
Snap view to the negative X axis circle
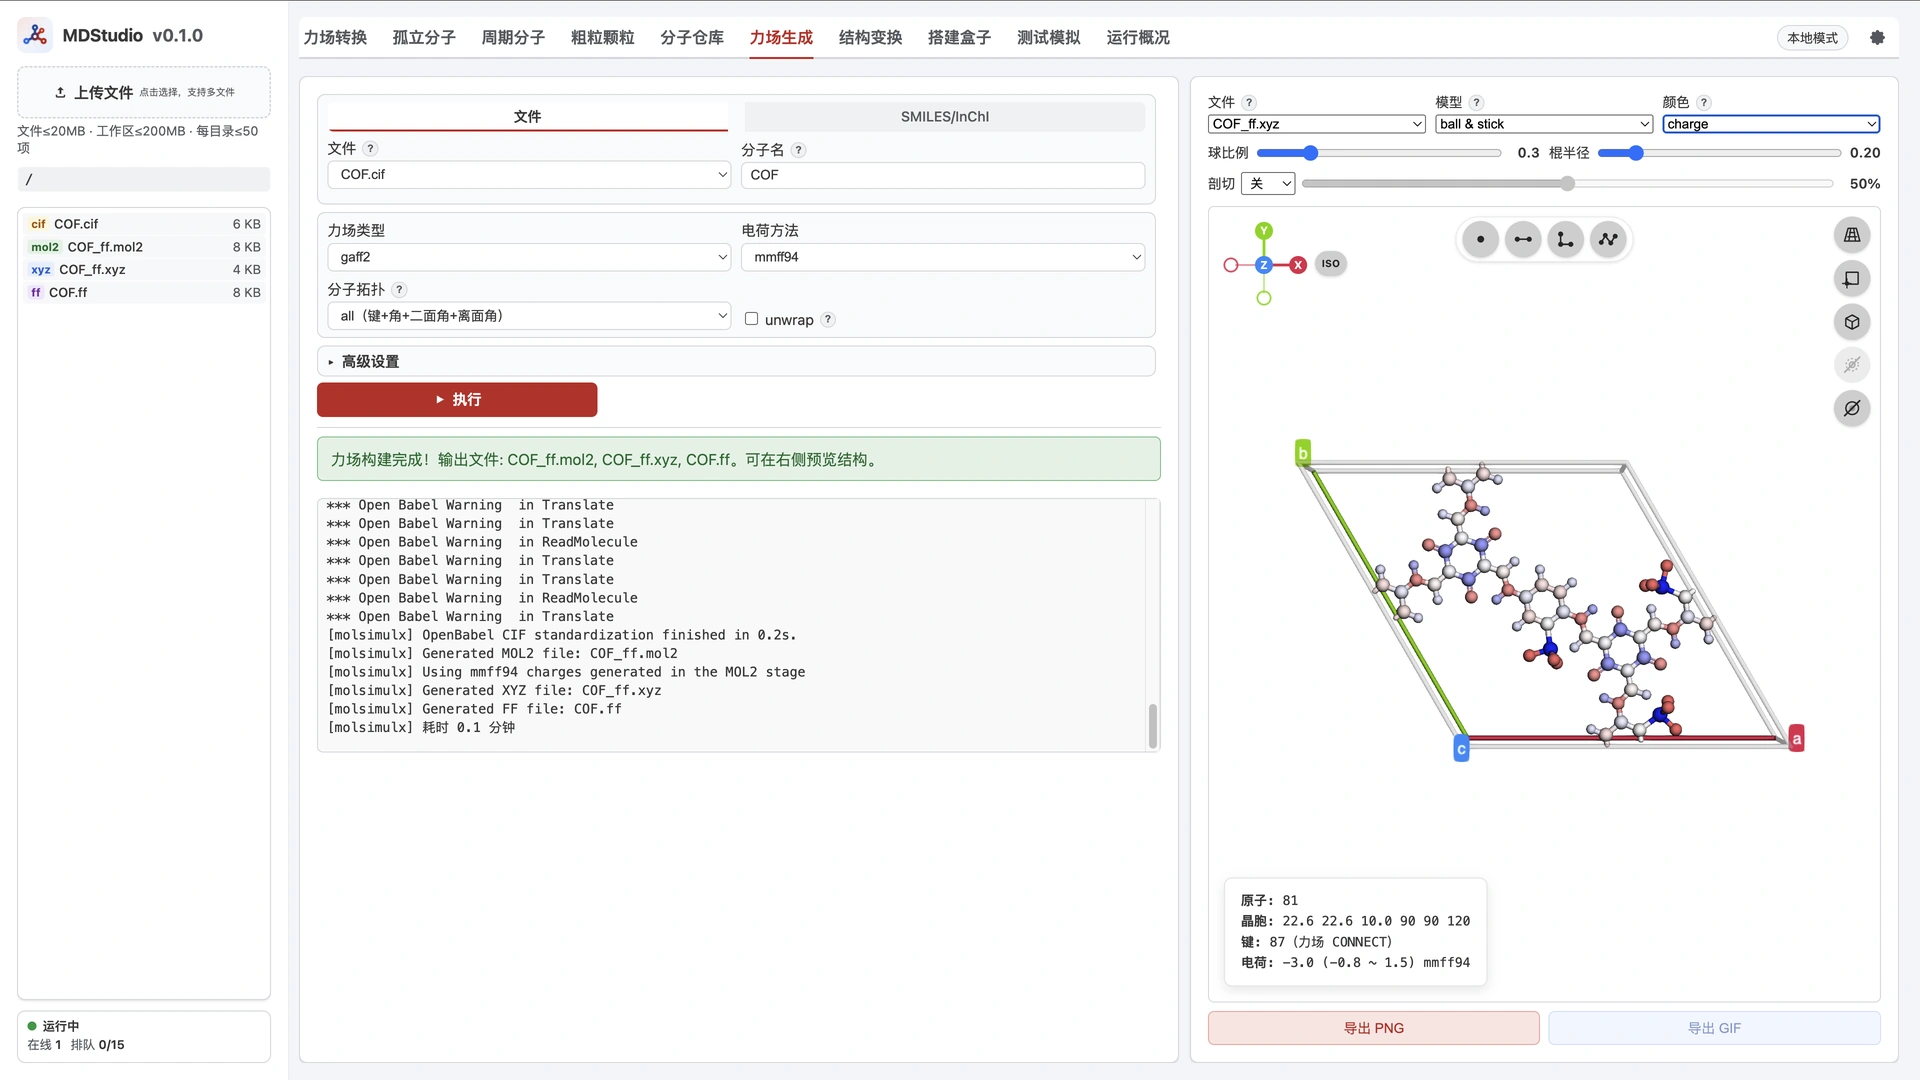[1231, 265]
